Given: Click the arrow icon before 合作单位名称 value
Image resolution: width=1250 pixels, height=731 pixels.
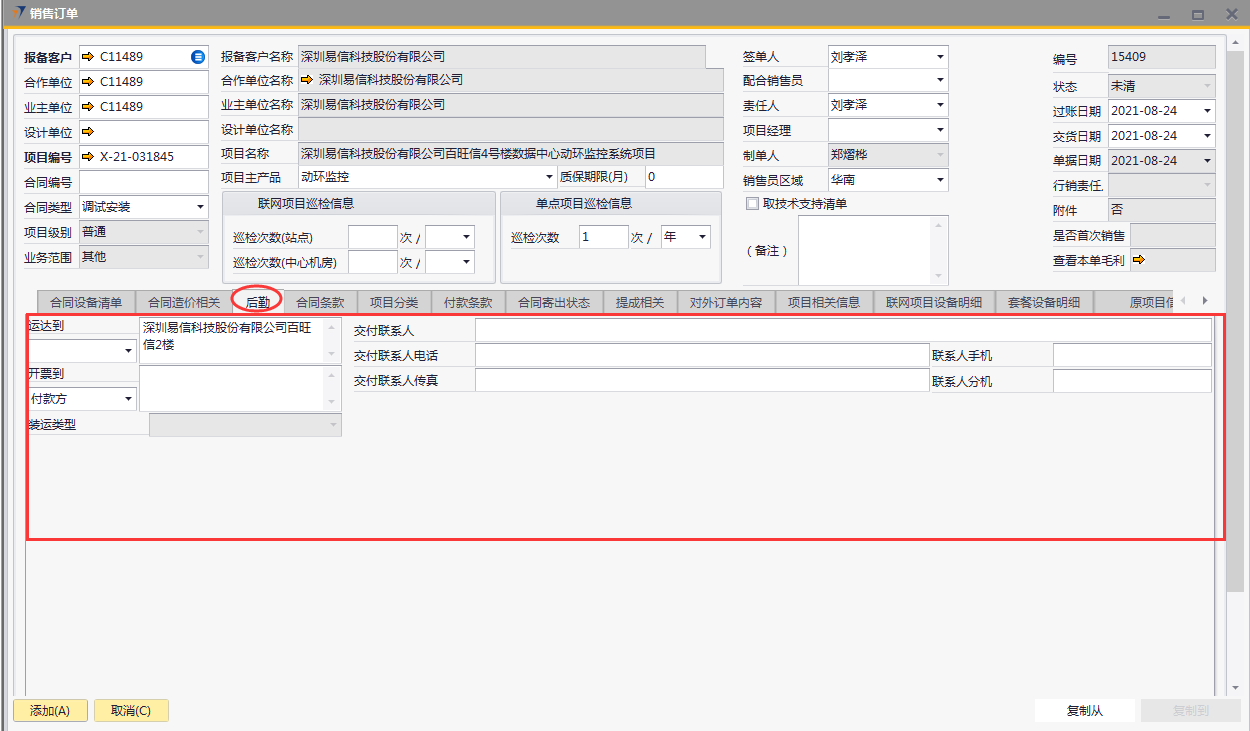Looking at the screenshot, I should pyautogui.click(x=307, y=80).
